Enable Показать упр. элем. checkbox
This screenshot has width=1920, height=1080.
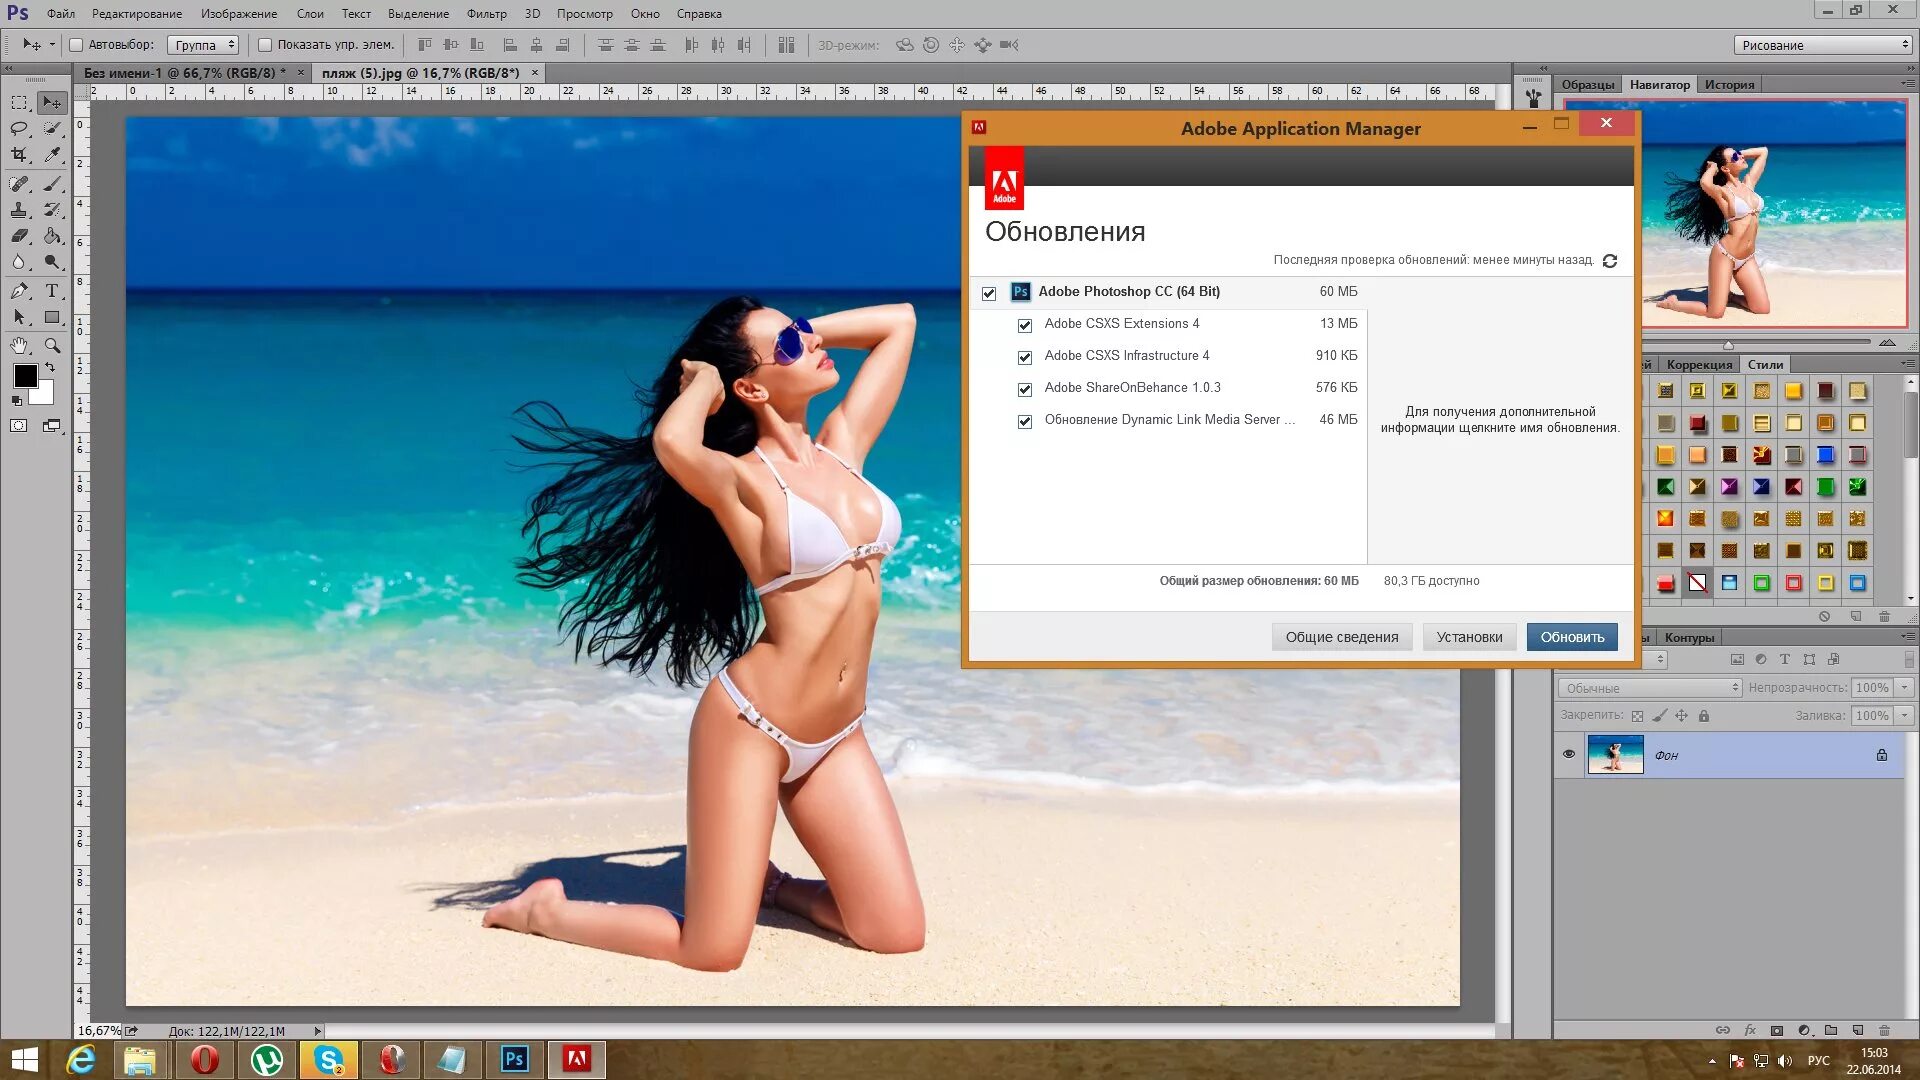pyautogui.click(x=265, y=45)
